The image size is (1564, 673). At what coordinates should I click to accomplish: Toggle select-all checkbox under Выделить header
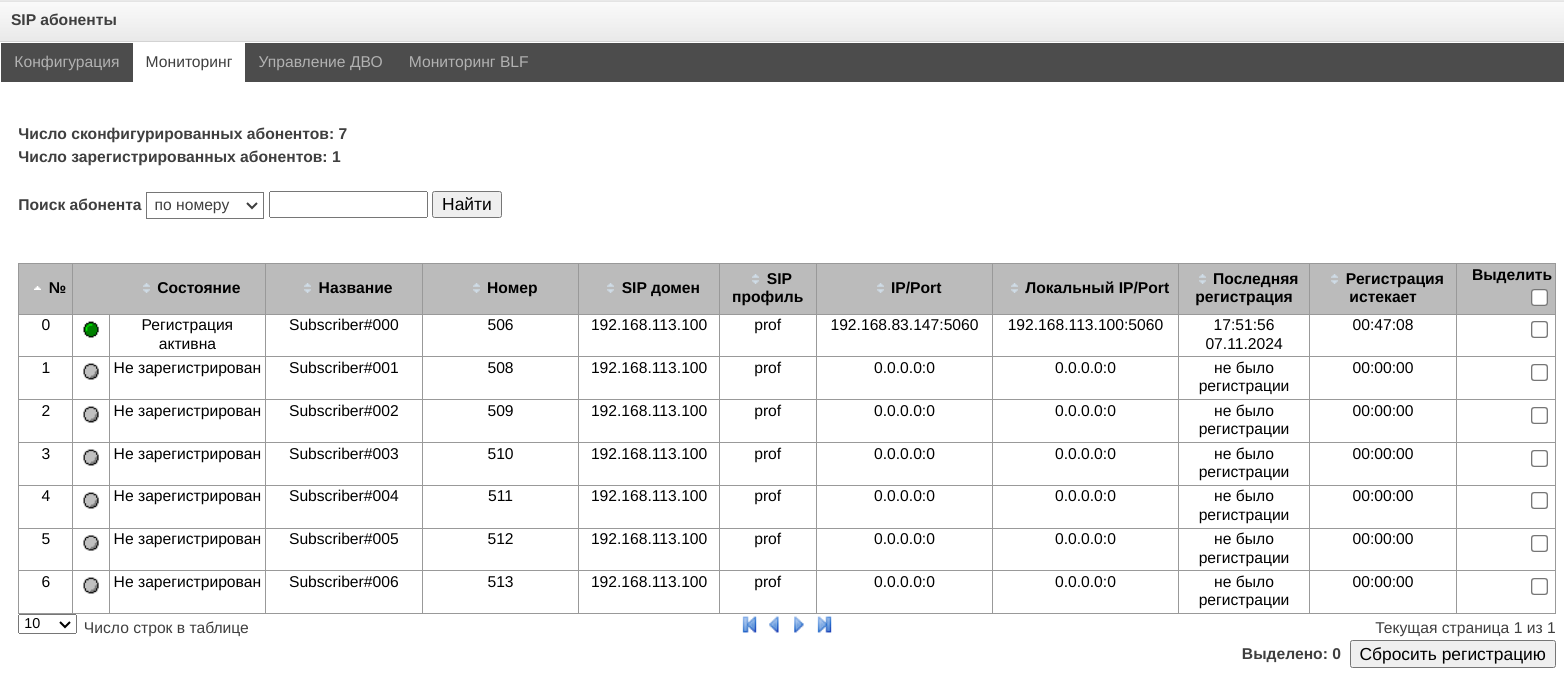point(1539,297)
